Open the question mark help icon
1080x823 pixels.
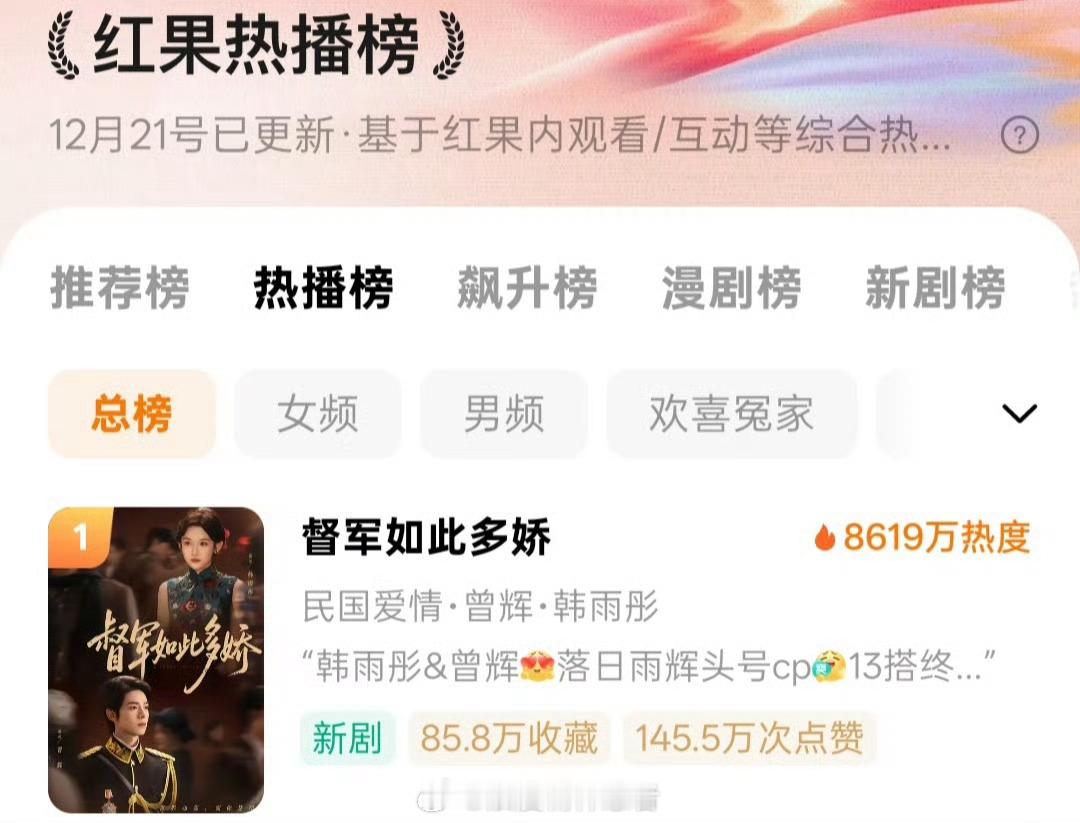pos(1019,135)
